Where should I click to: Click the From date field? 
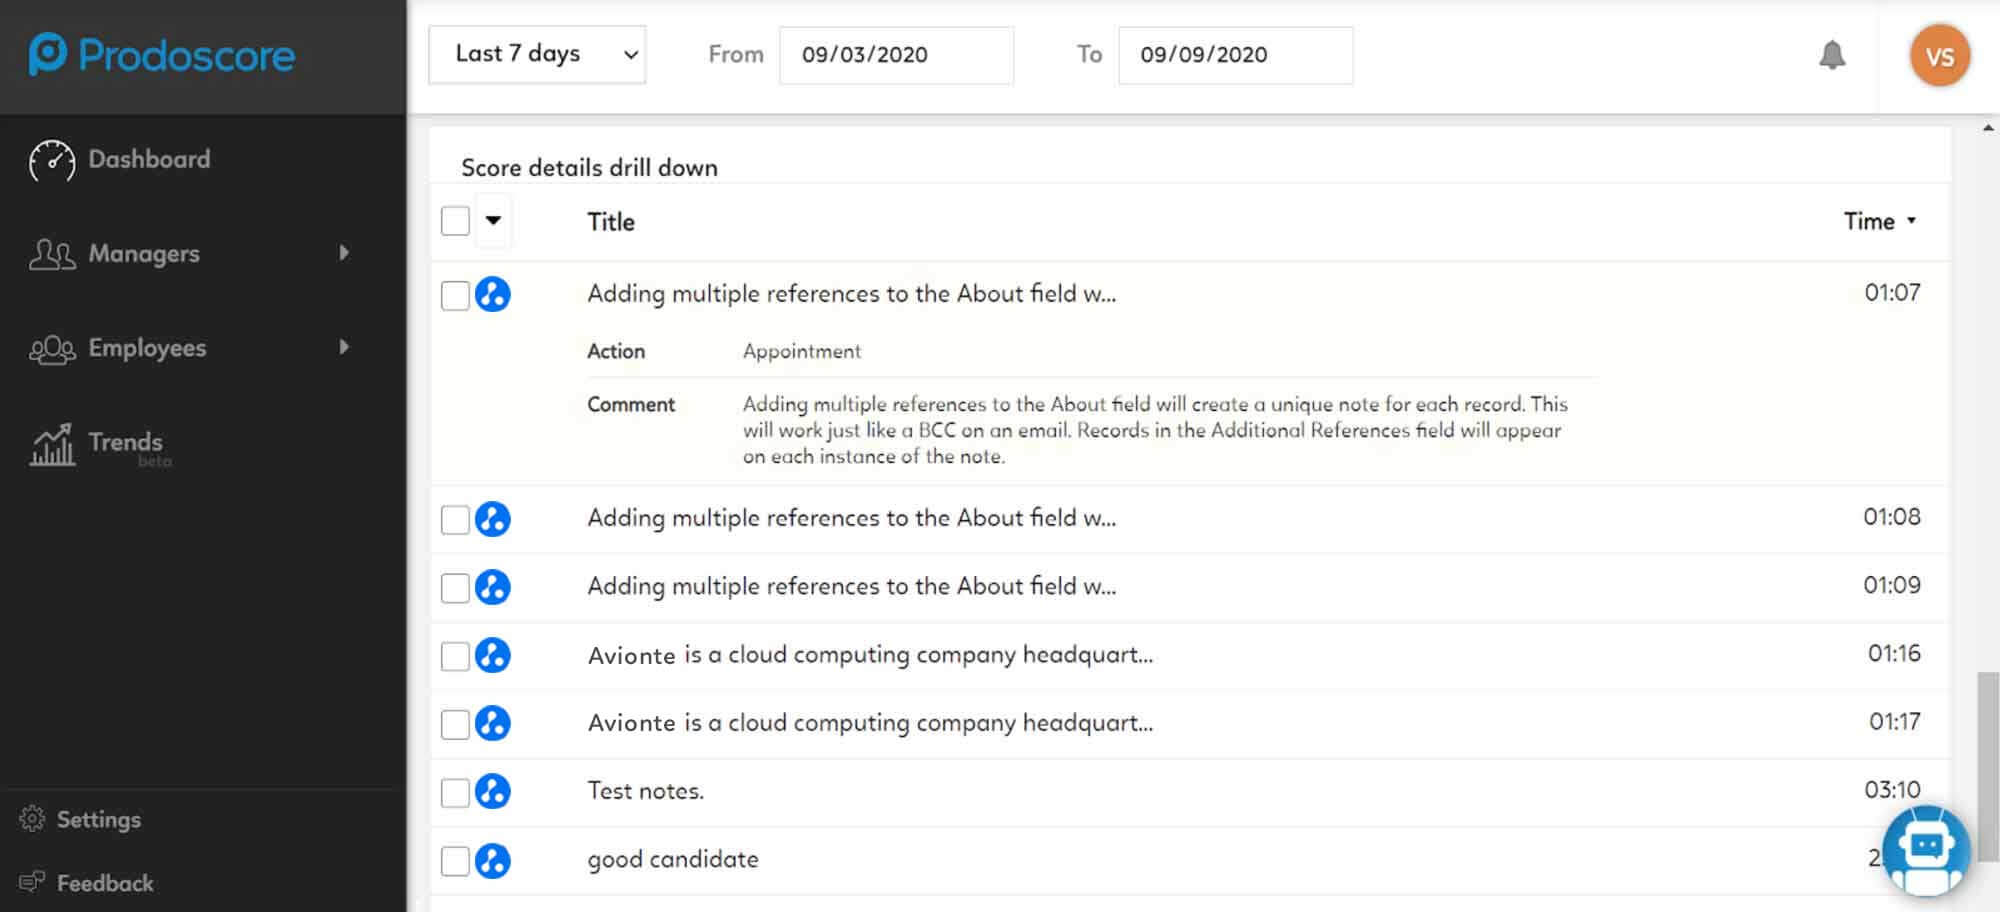(895, 55)
